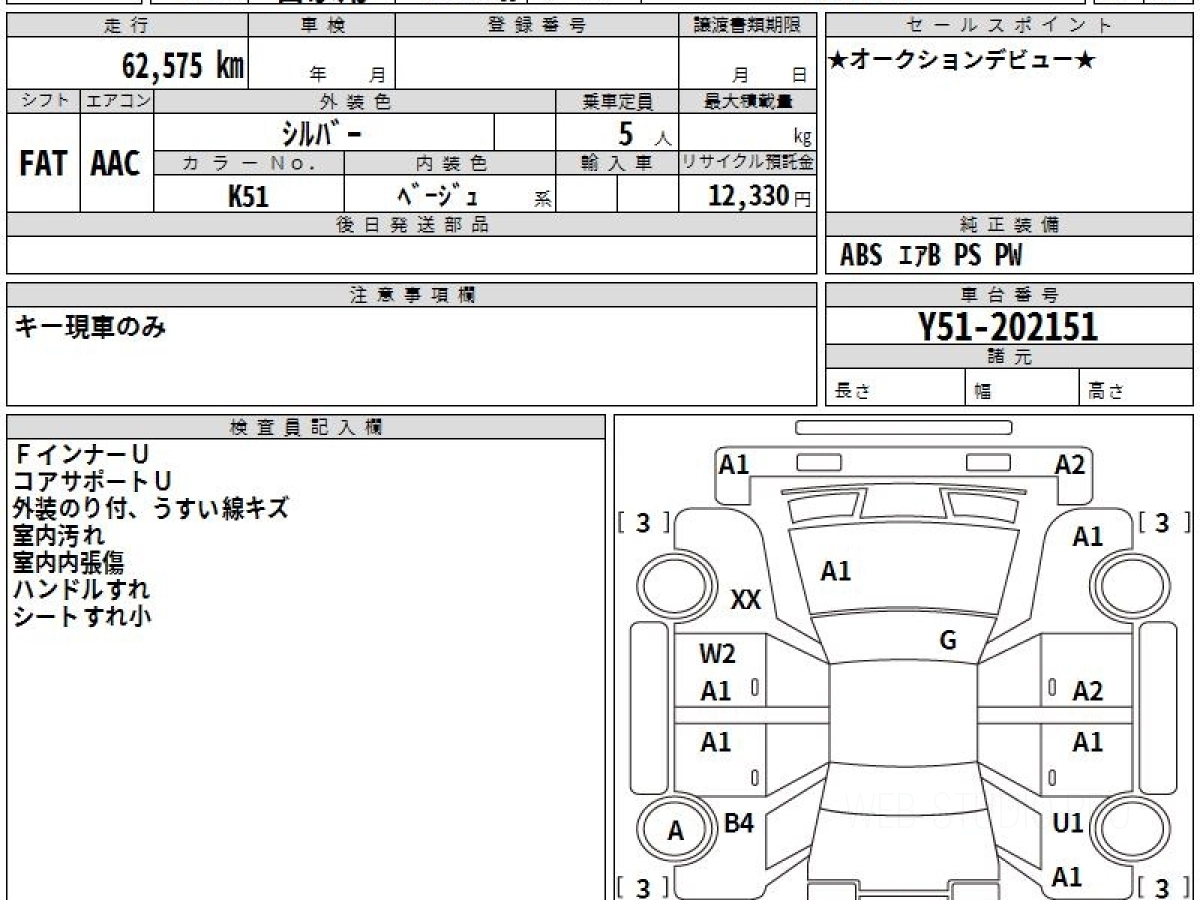Viewport: 1200px width, 900px height.
Task: Click the note キー現車のみ
Action: click(x=90, y=326)
